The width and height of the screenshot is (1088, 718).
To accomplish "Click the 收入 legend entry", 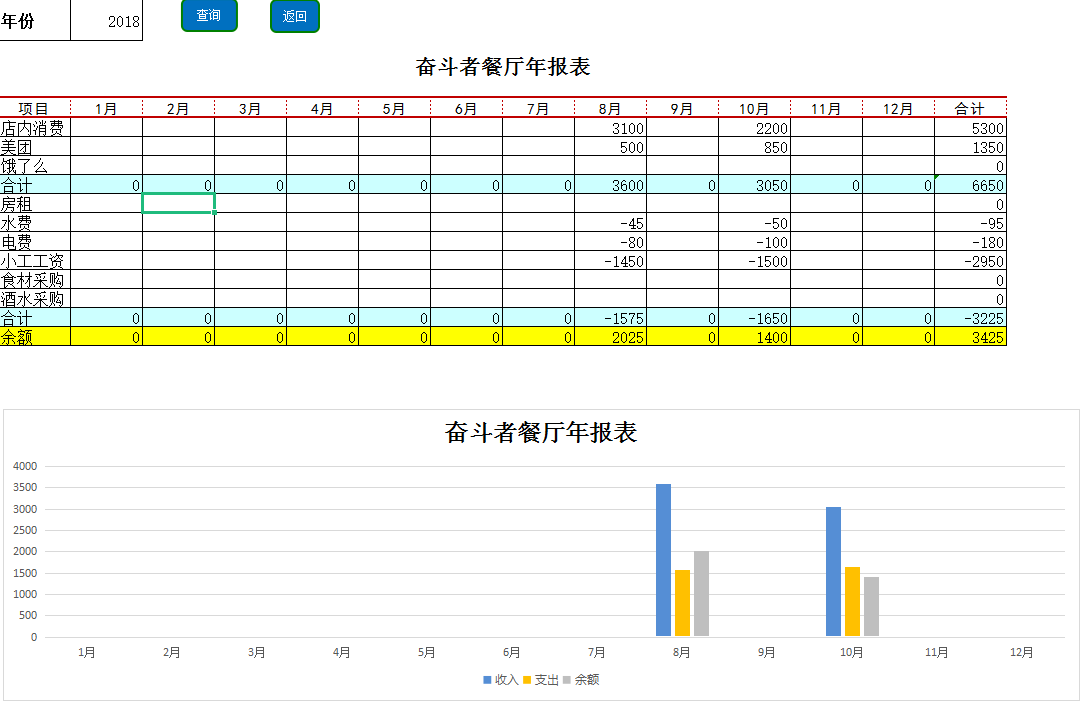I will (501, 680).
